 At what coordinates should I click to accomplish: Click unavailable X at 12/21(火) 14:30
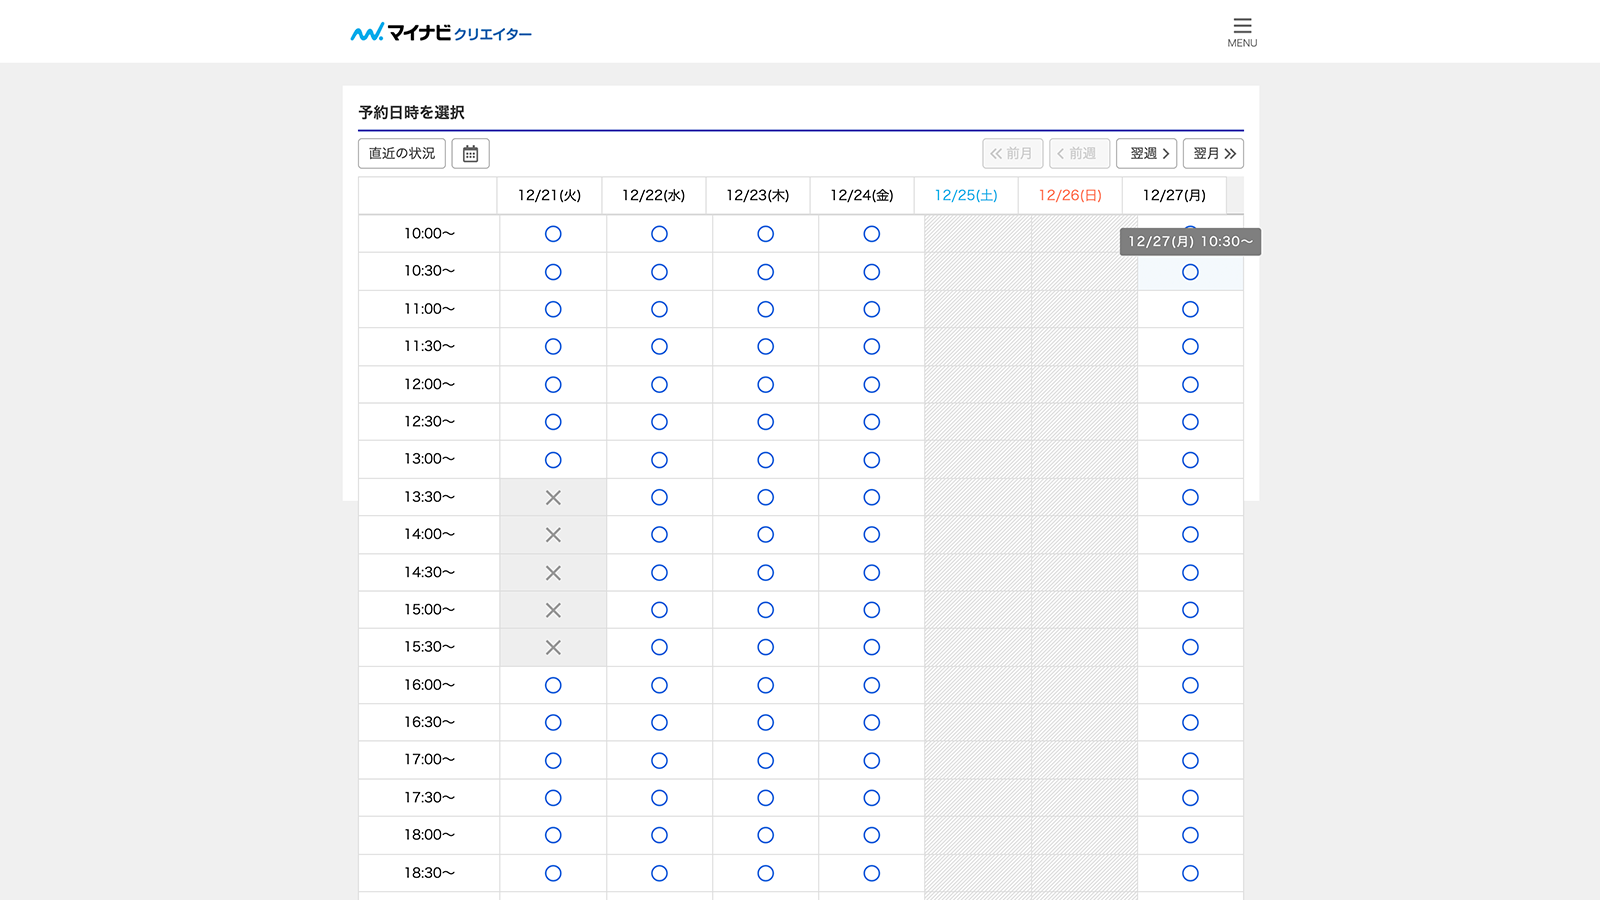(553, 573)
